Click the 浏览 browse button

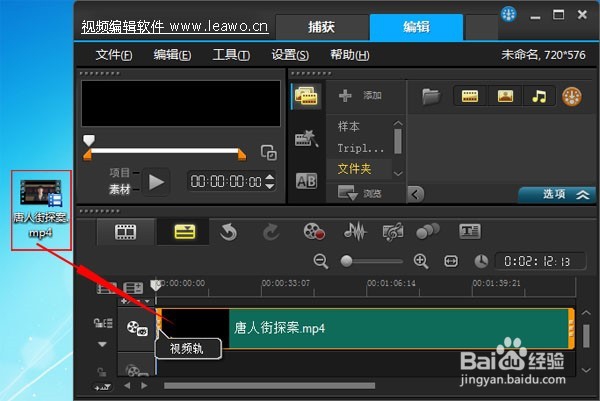tap(360, 193)
